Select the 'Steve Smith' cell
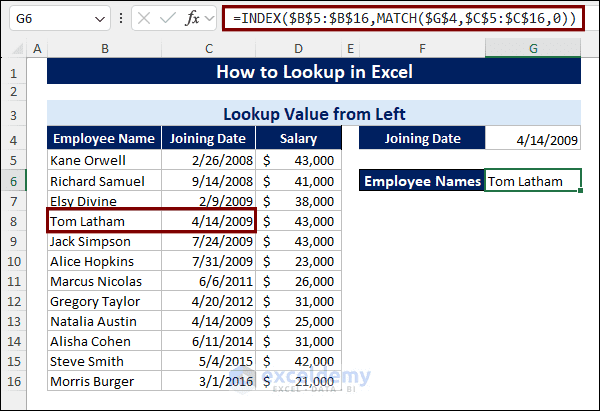The image size is (600, 411). tap(104, 361)
